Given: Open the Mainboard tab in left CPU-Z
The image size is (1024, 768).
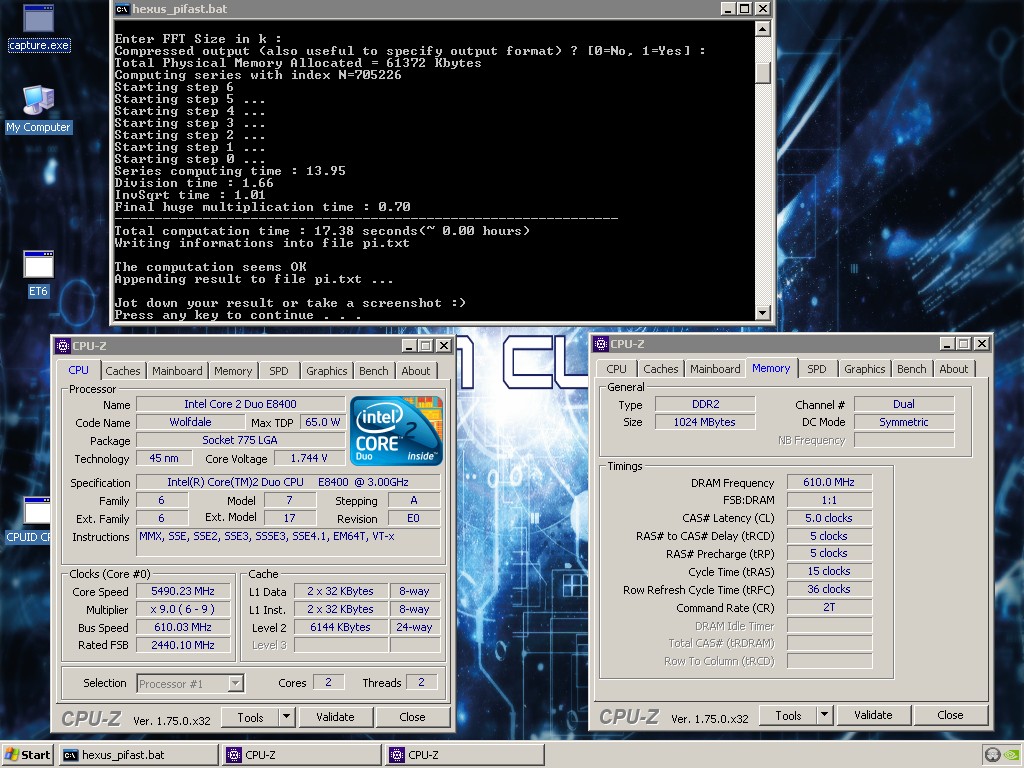Looking at the screenshot, I should point(177,371).
